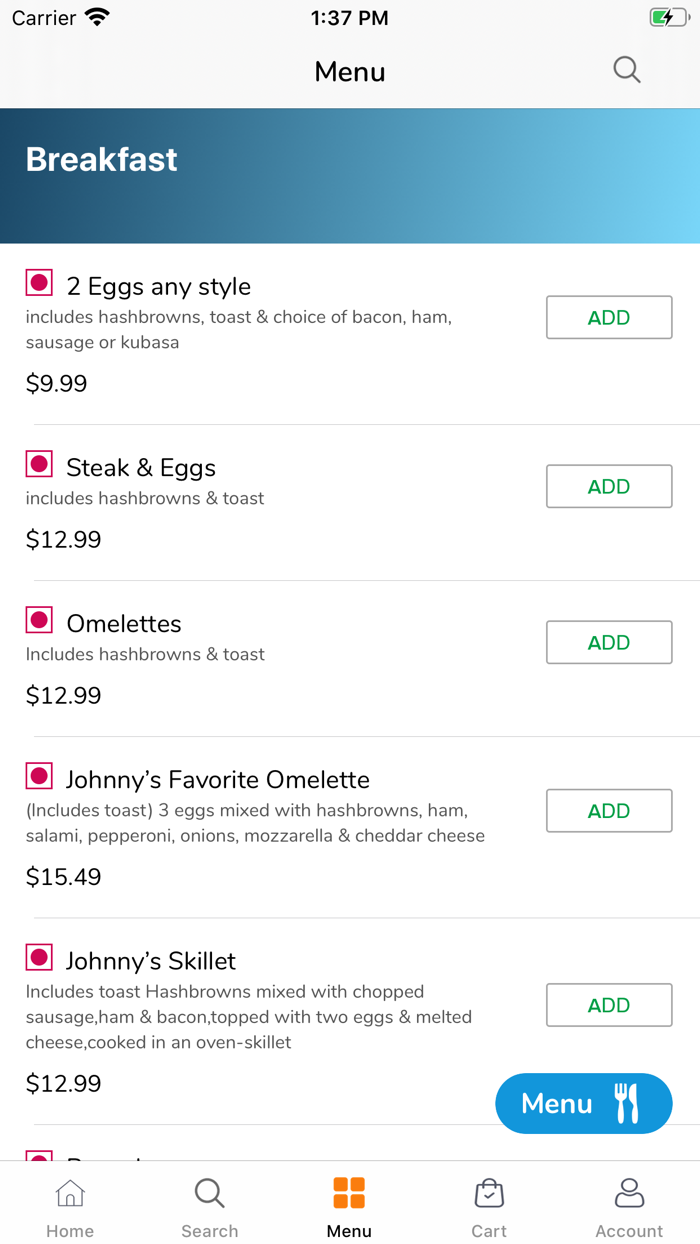Open the Cart bag icon
Screen dimensions: 700x1244
coord(489,1193)
